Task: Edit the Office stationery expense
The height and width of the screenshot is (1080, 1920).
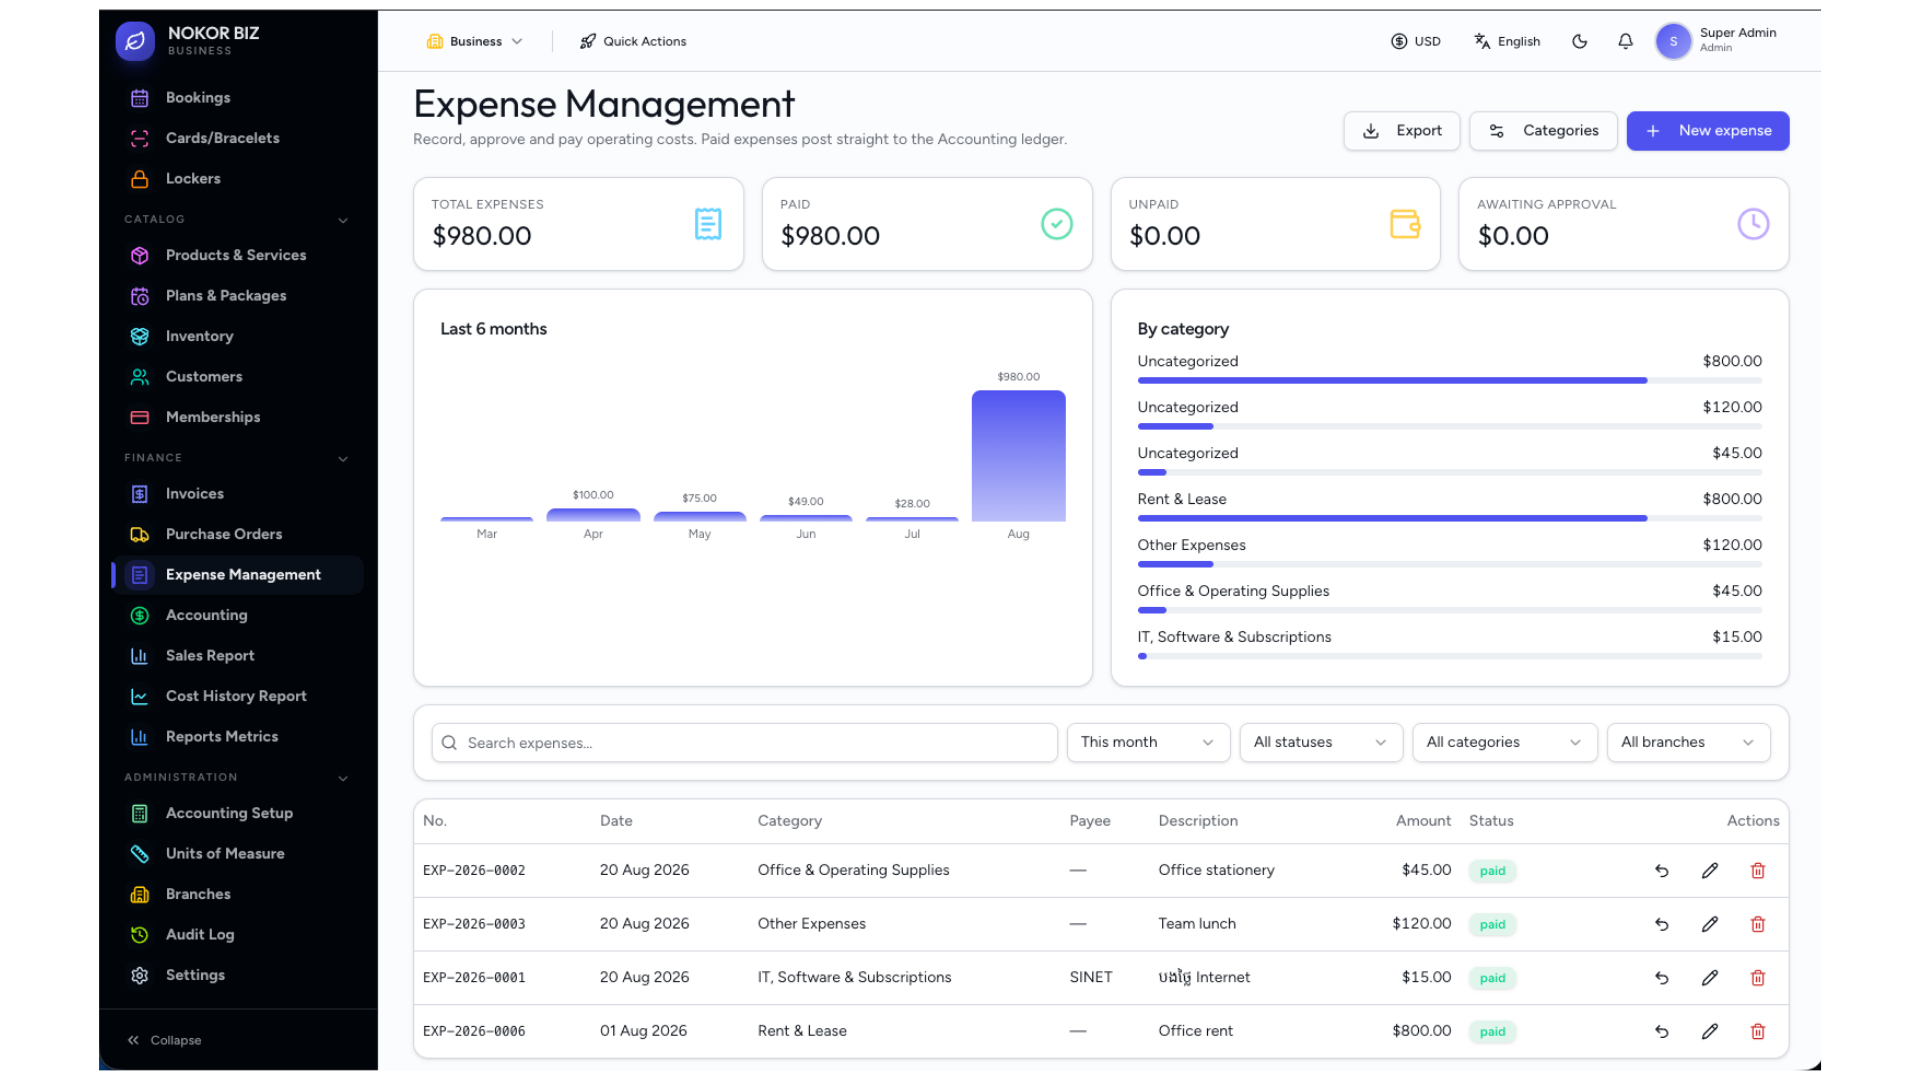Action: tap(1710, 871)
